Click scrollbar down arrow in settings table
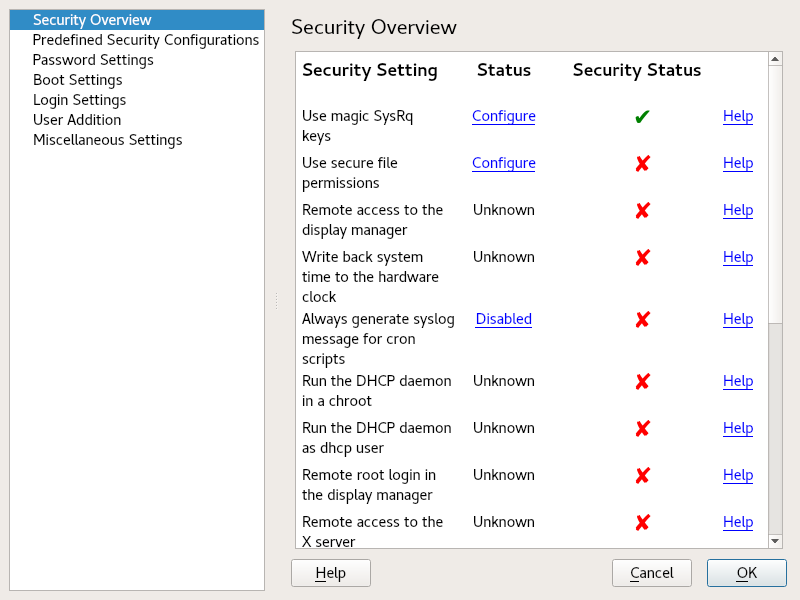 [775, 540]
